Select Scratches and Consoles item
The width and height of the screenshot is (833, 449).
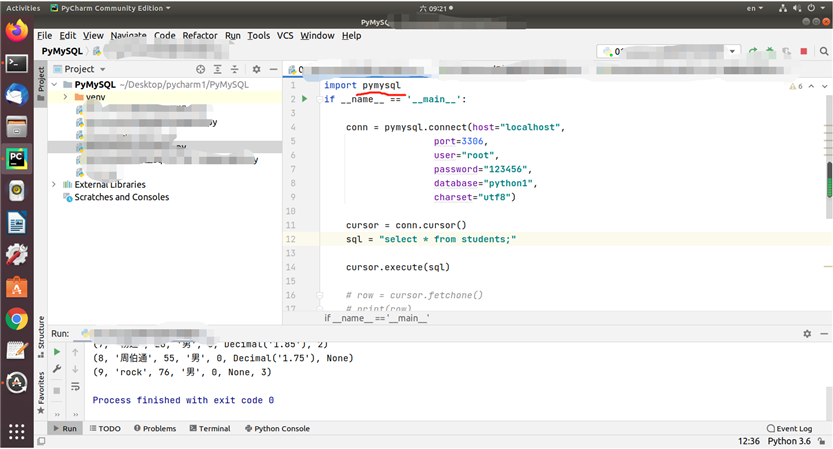coord(121,197)
